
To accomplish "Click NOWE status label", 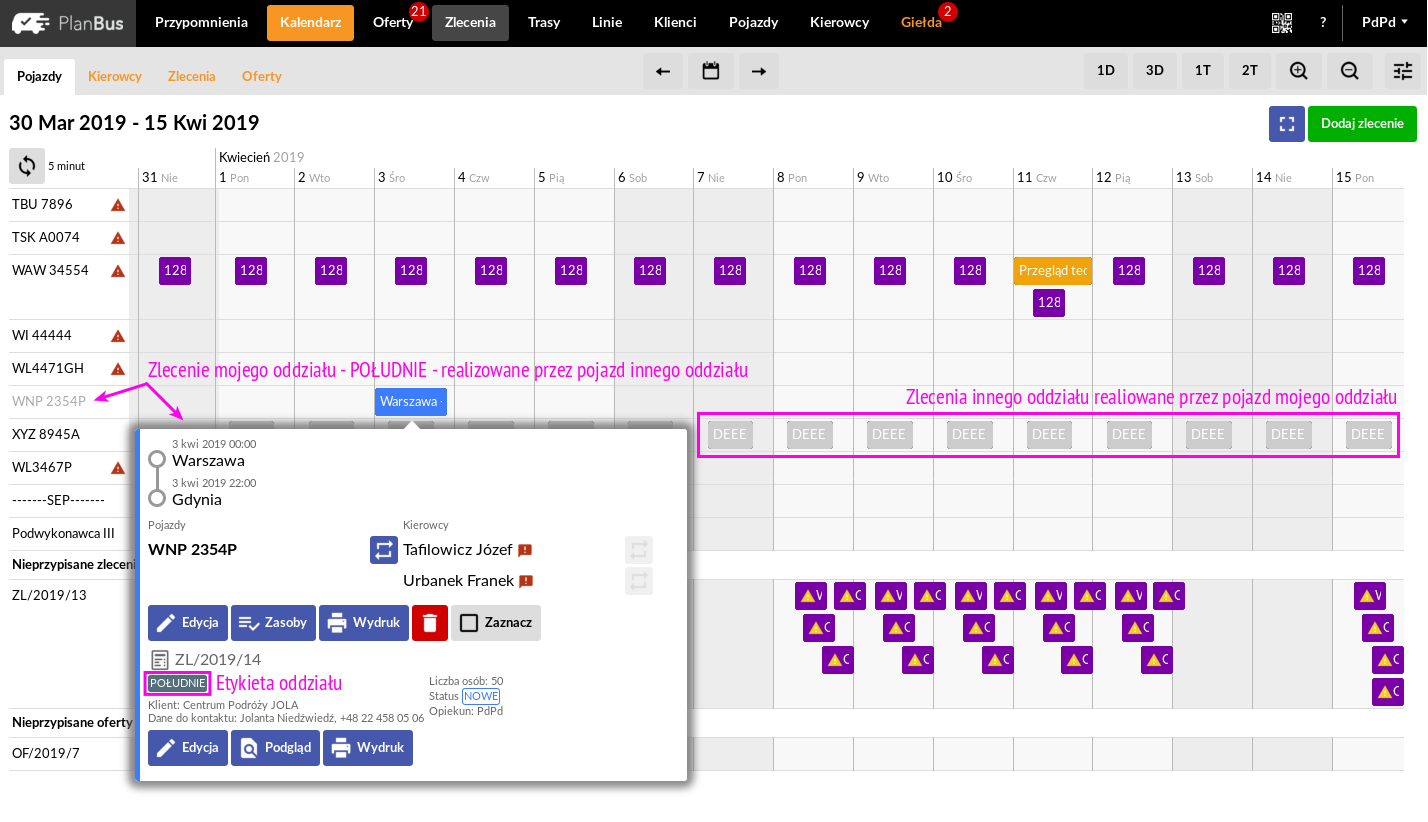I will tap(481, 697).
